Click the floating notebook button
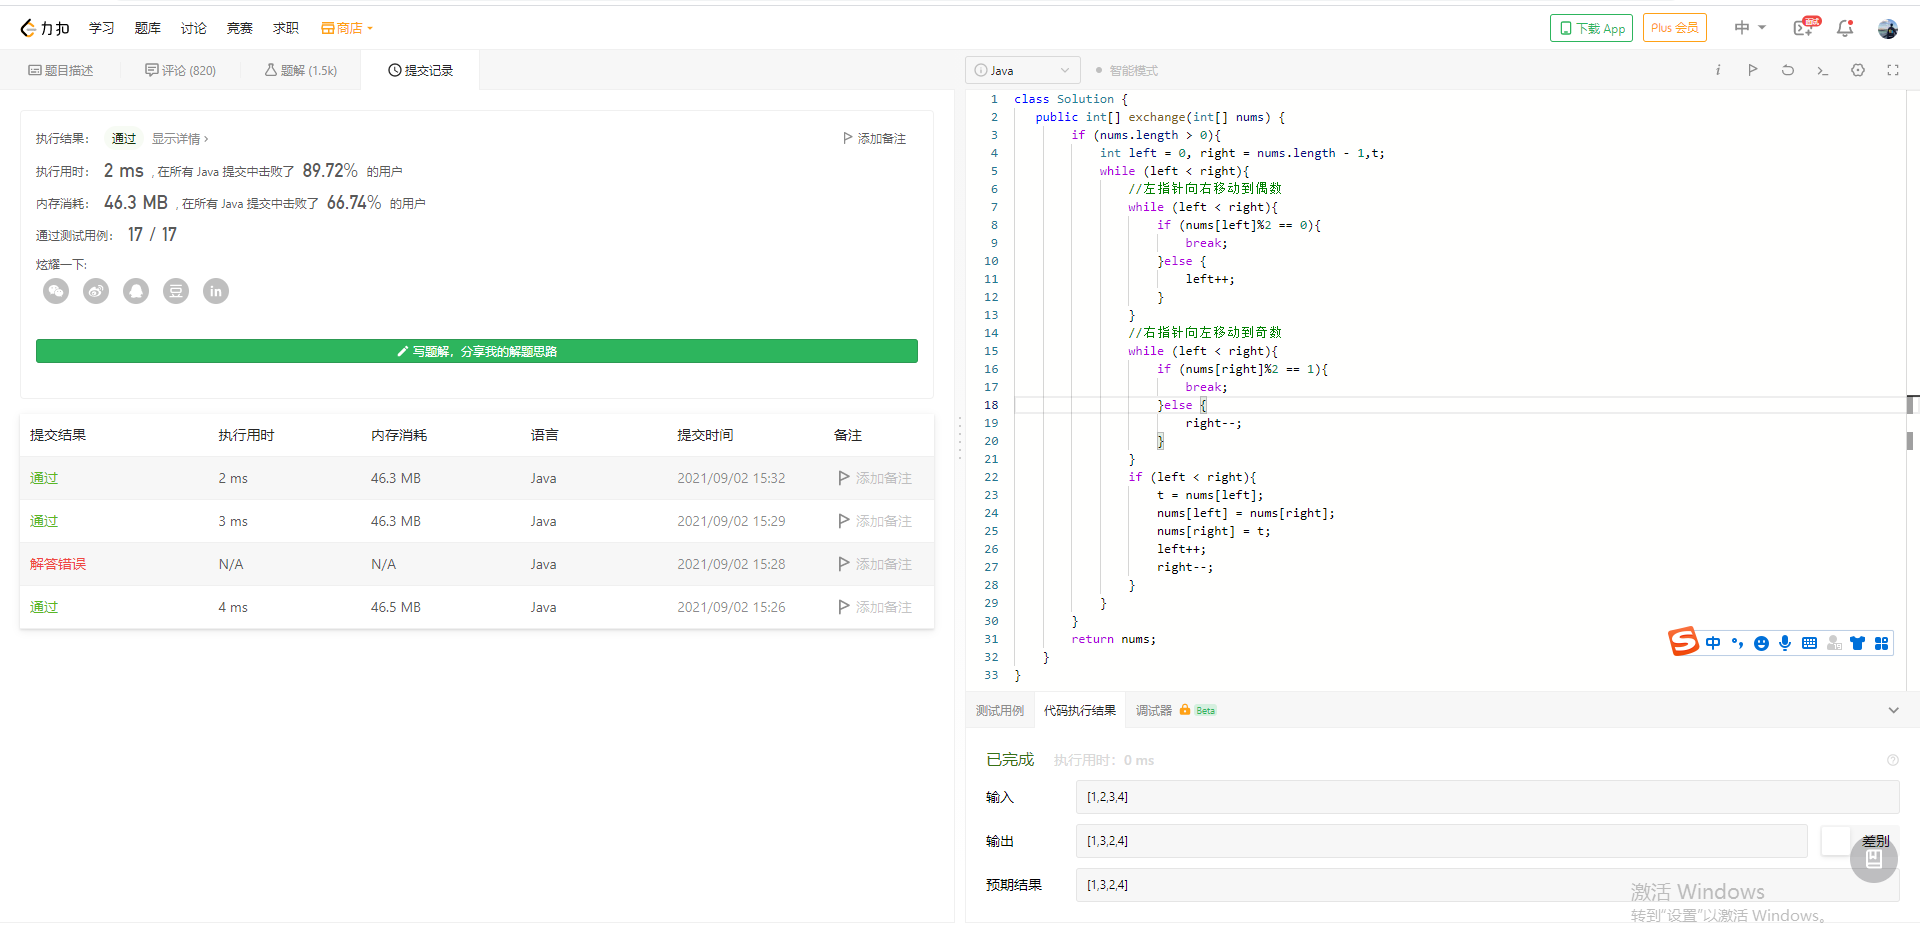The image size is (1920, 928). (1874, 859)
